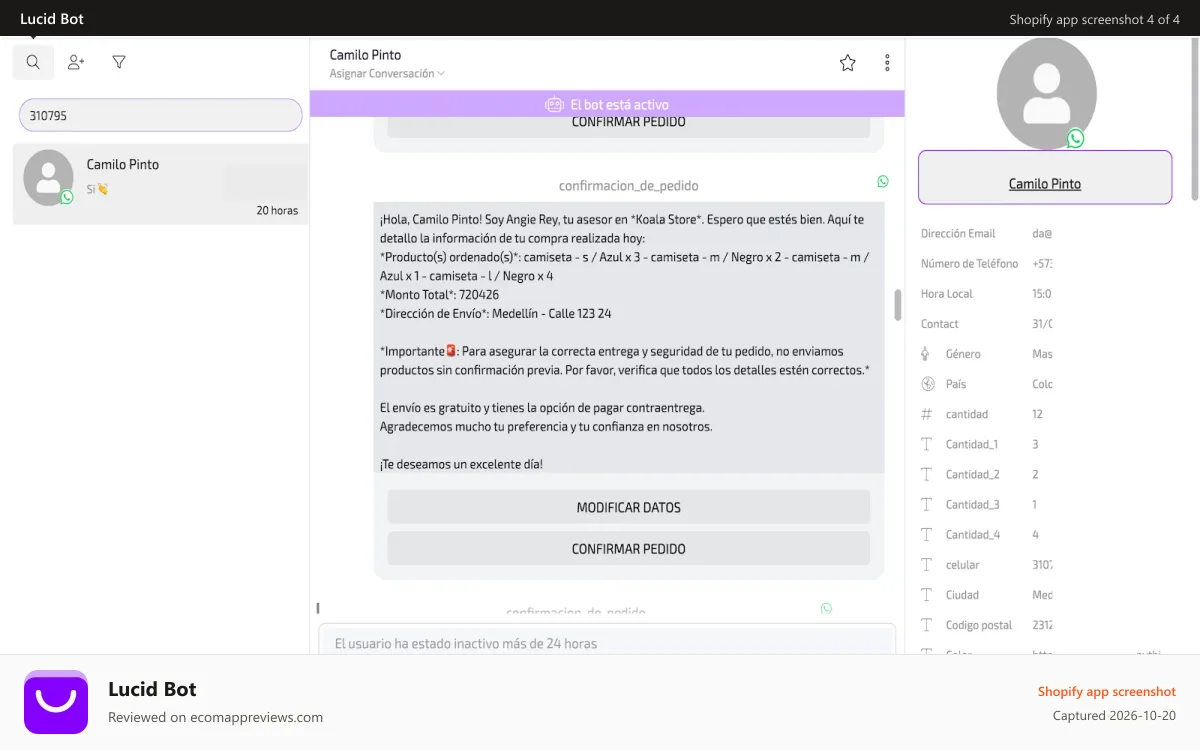
Task: Click the text icon beside Cantidad_1
Action: point(926,444)
